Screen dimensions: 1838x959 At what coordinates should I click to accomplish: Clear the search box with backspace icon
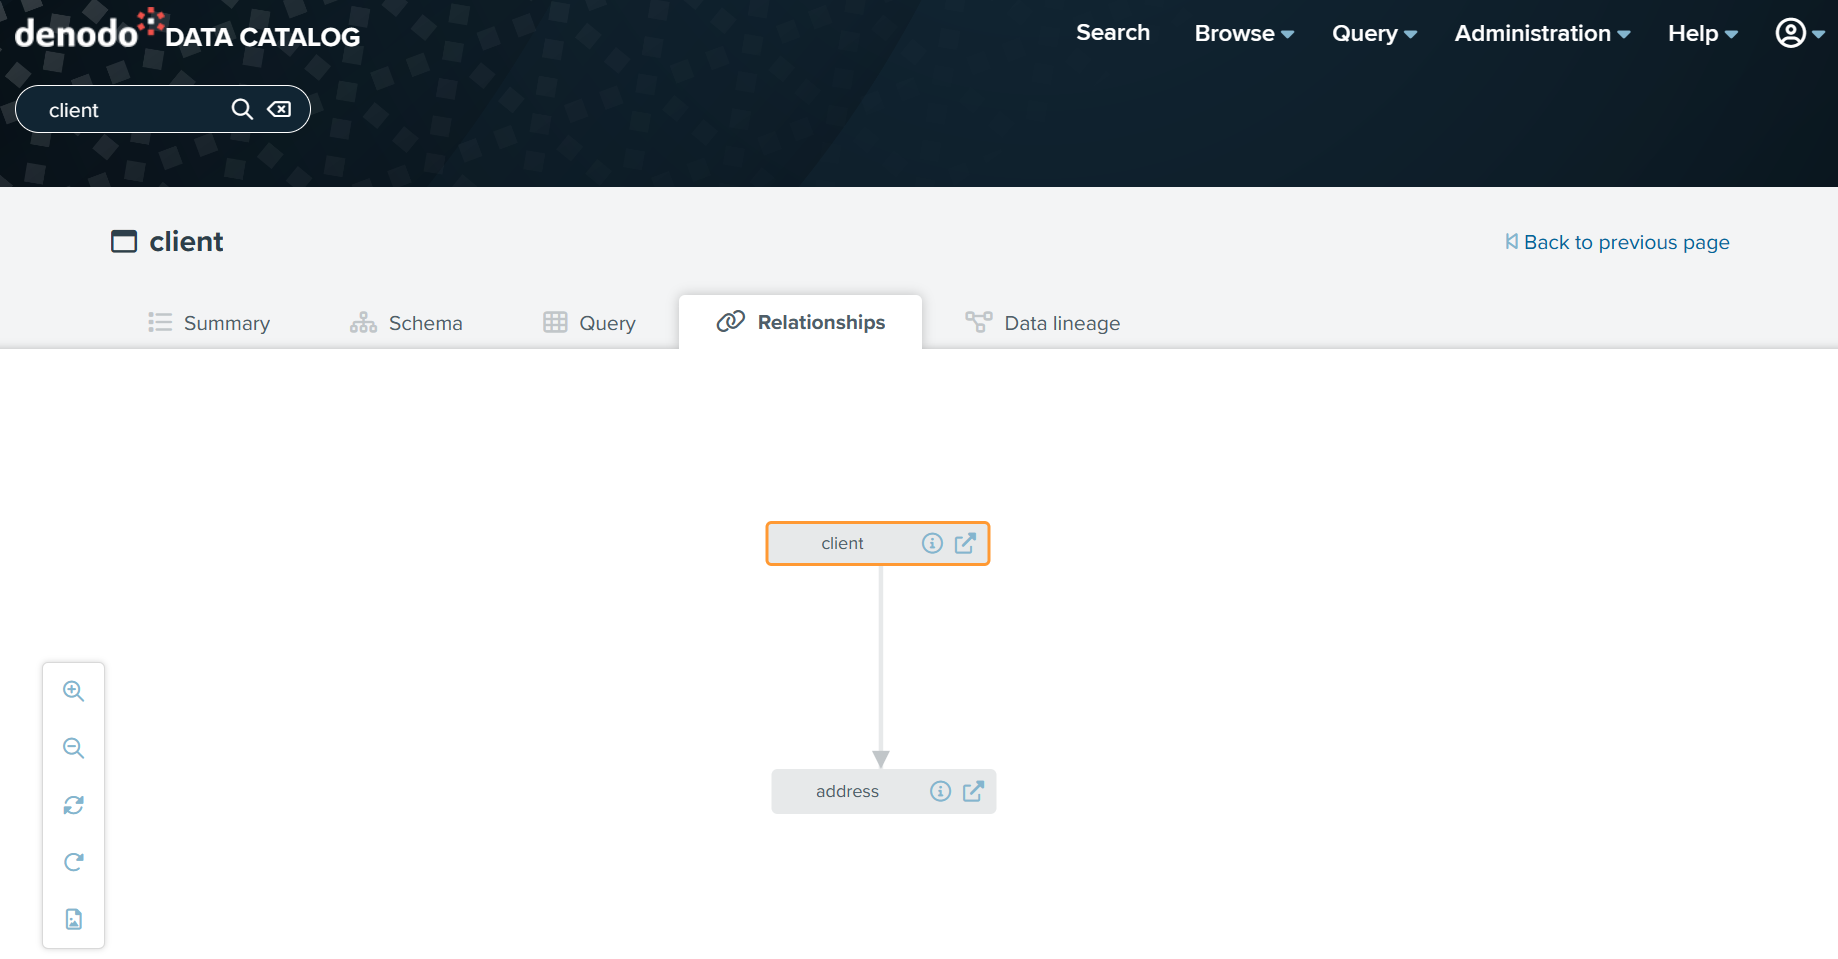pyautogui.click(x=279, y=109)
